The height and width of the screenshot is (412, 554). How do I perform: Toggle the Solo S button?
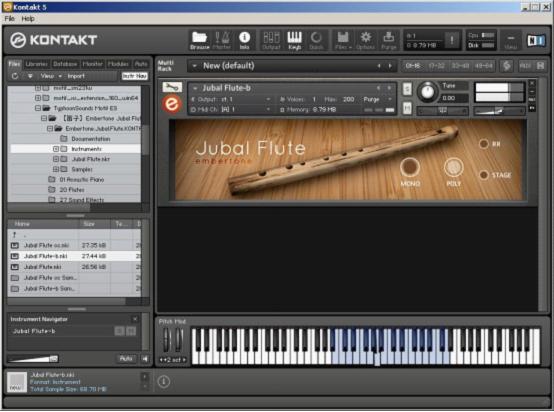(407, 89)
